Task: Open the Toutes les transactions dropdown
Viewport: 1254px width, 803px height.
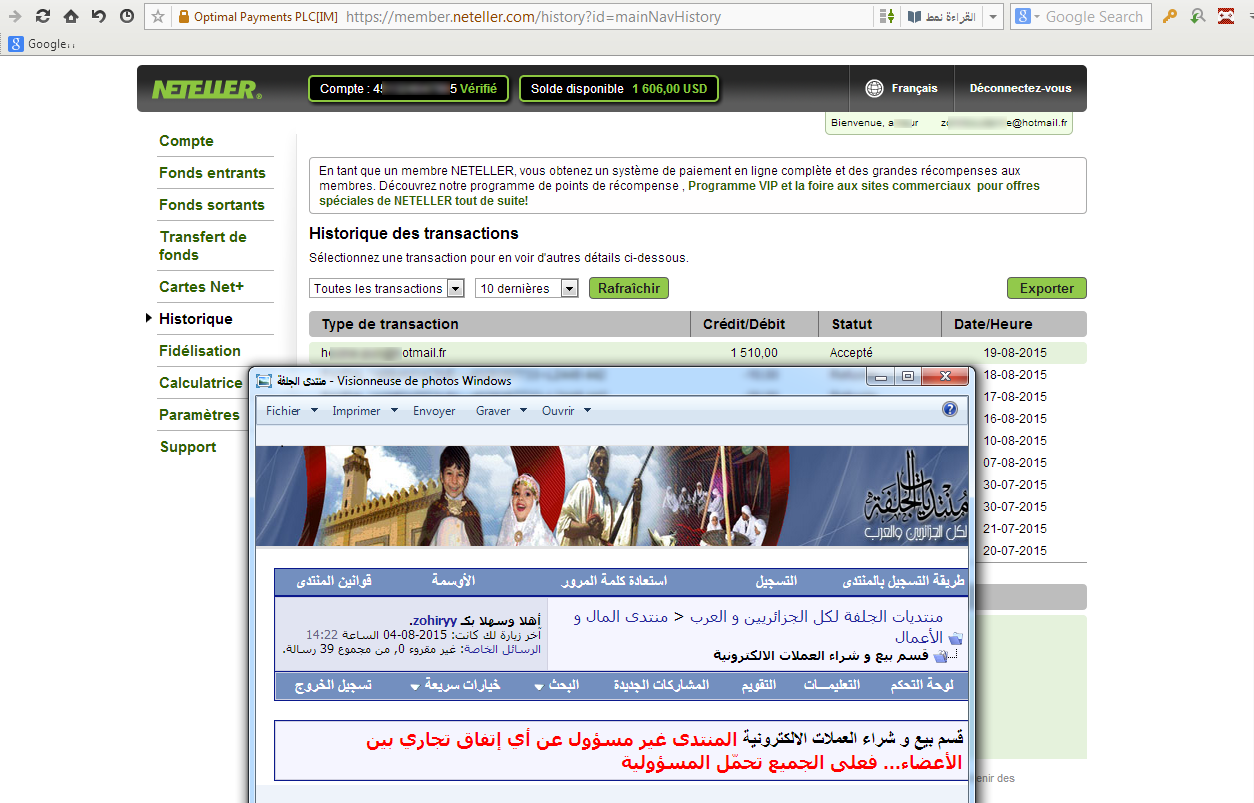Action: click(387, 288)
